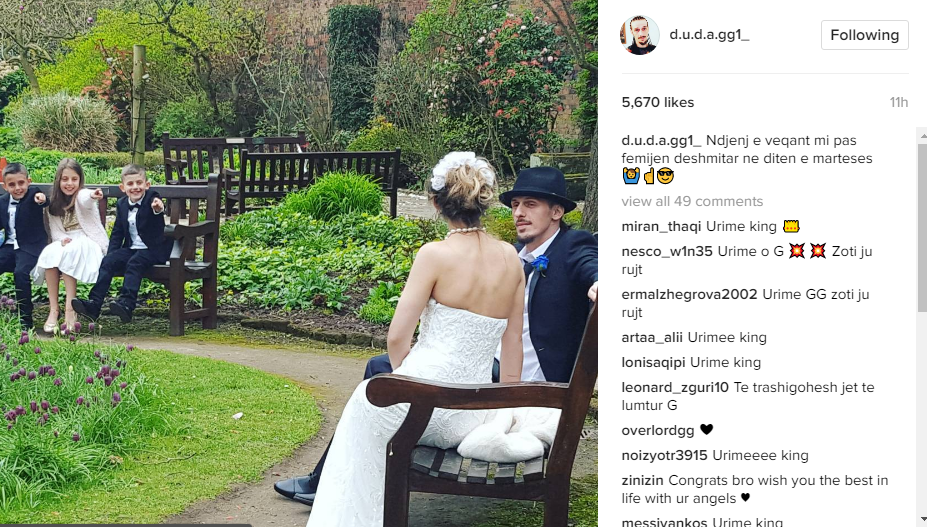Select lonisaqipi username

click(653, 363)
